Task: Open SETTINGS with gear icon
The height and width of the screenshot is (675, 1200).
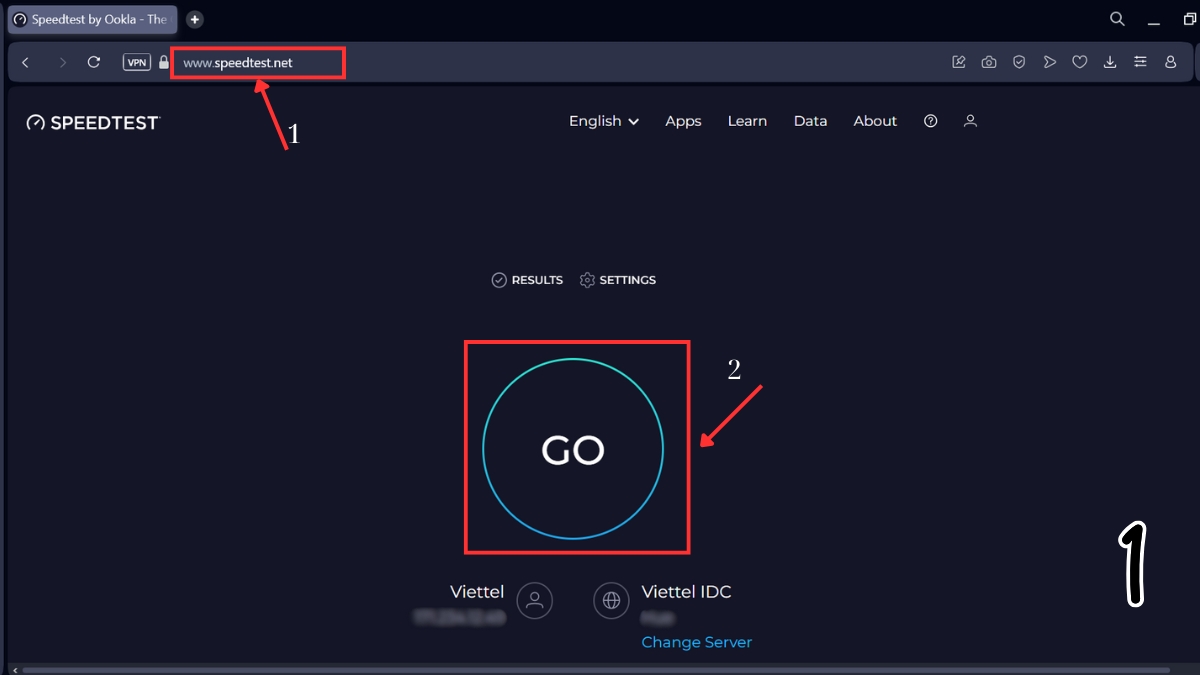Action: tap(618, 280)
